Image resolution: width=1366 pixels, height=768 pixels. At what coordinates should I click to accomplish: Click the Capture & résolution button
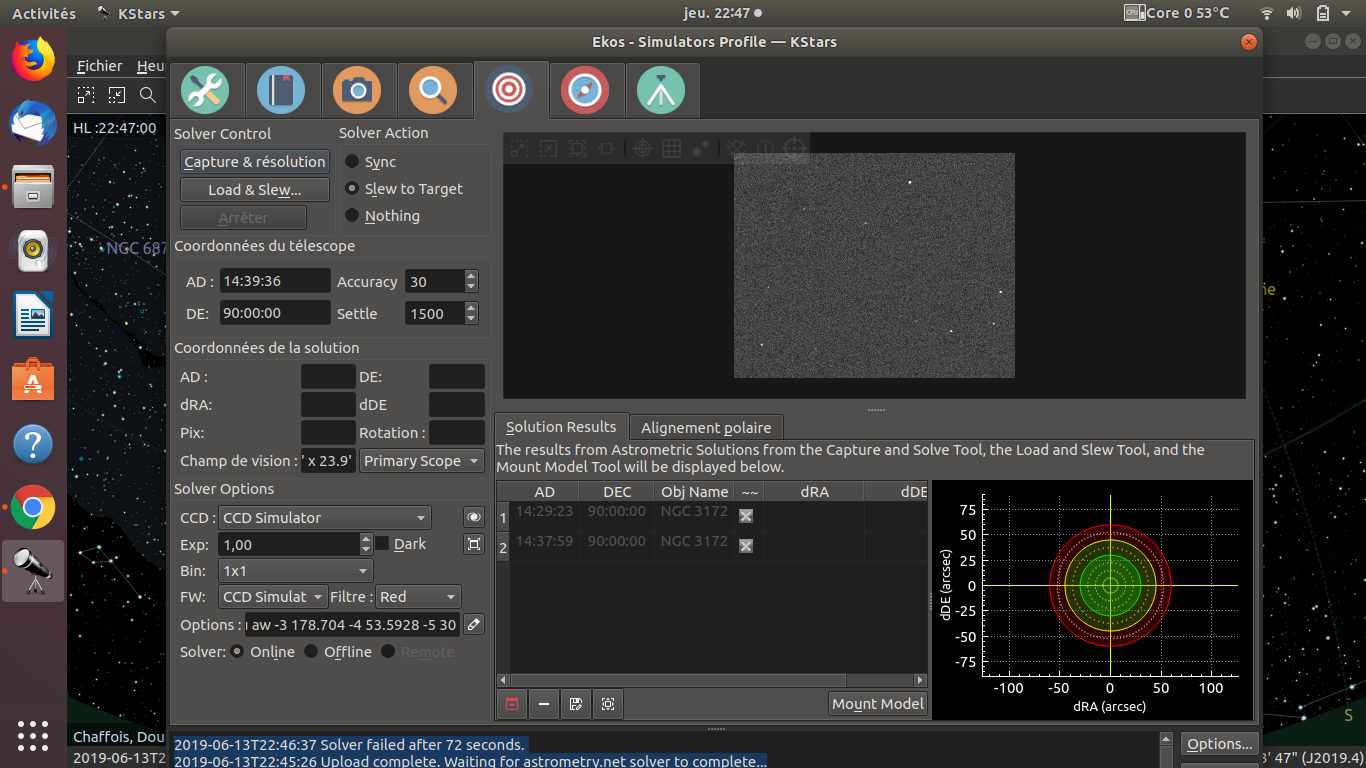255,162
